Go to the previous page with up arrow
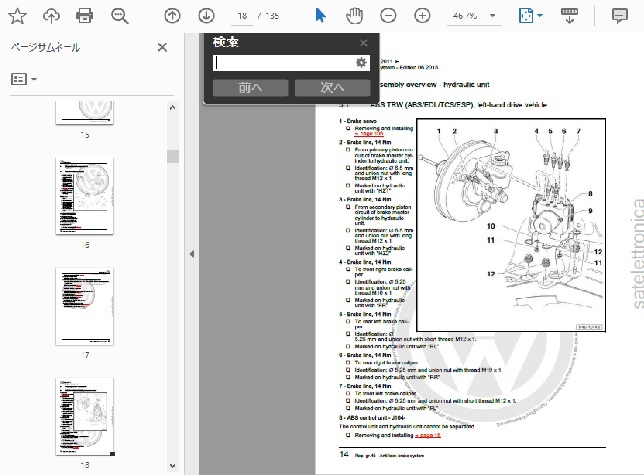The height and width of the screenshot is (475, 644). click(172, 16)
